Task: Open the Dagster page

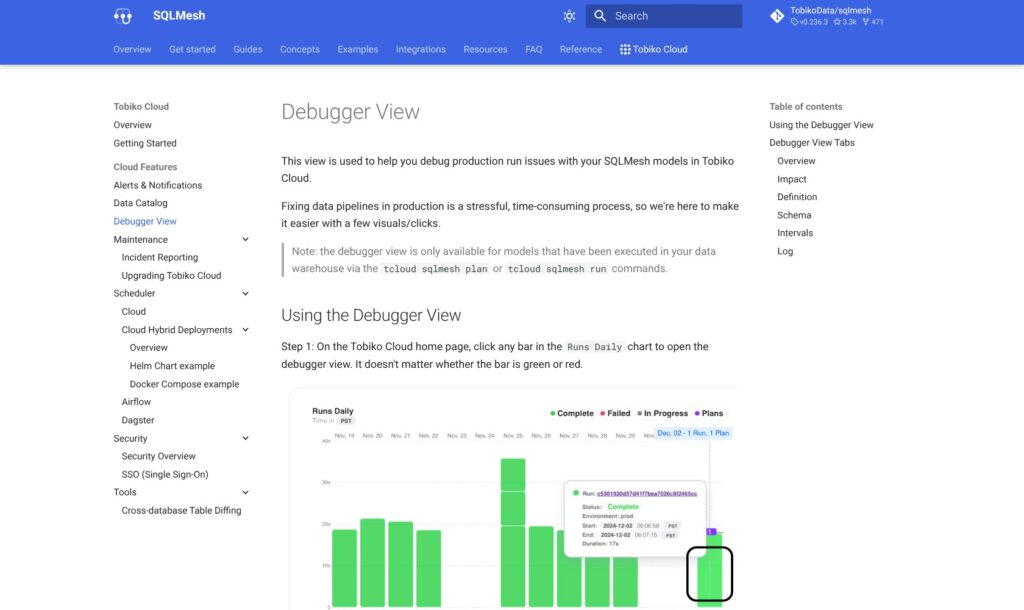Action: [x=138, y=420]
